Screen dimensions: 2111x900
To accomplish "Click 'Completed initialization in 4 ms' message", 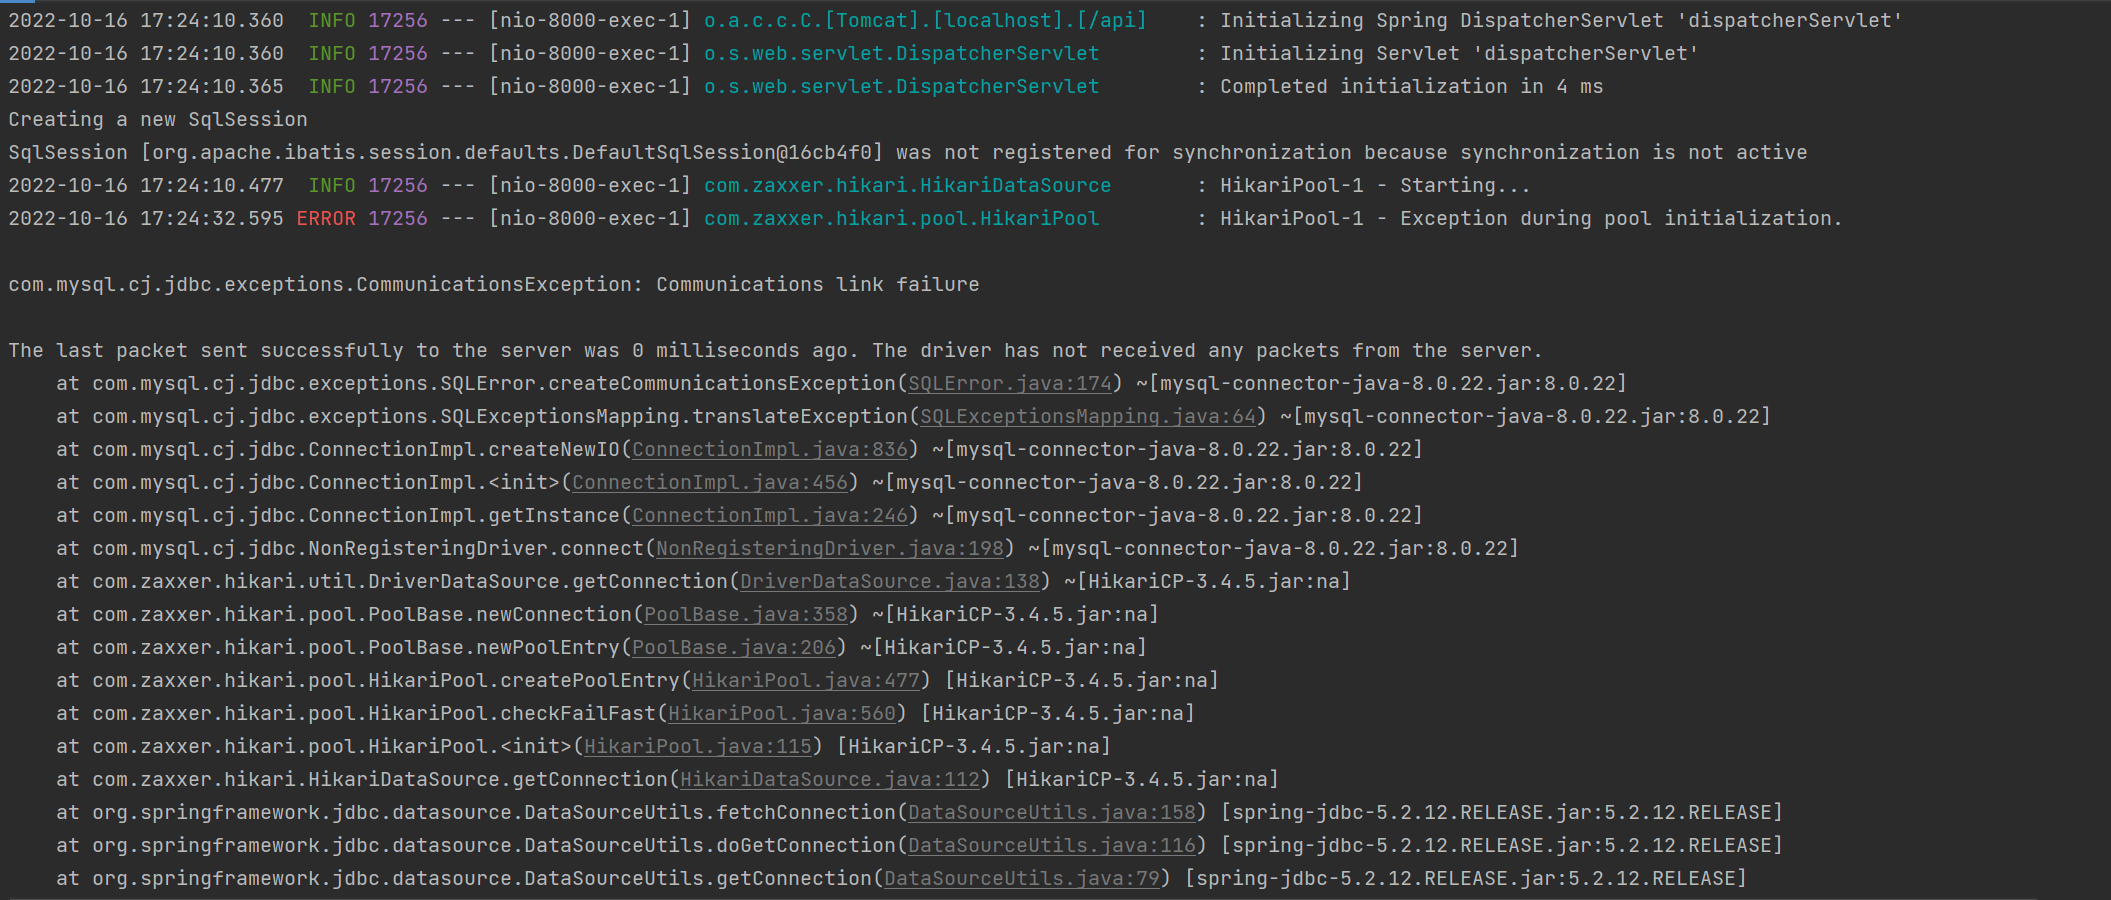I will click(x=1411, y=86).
